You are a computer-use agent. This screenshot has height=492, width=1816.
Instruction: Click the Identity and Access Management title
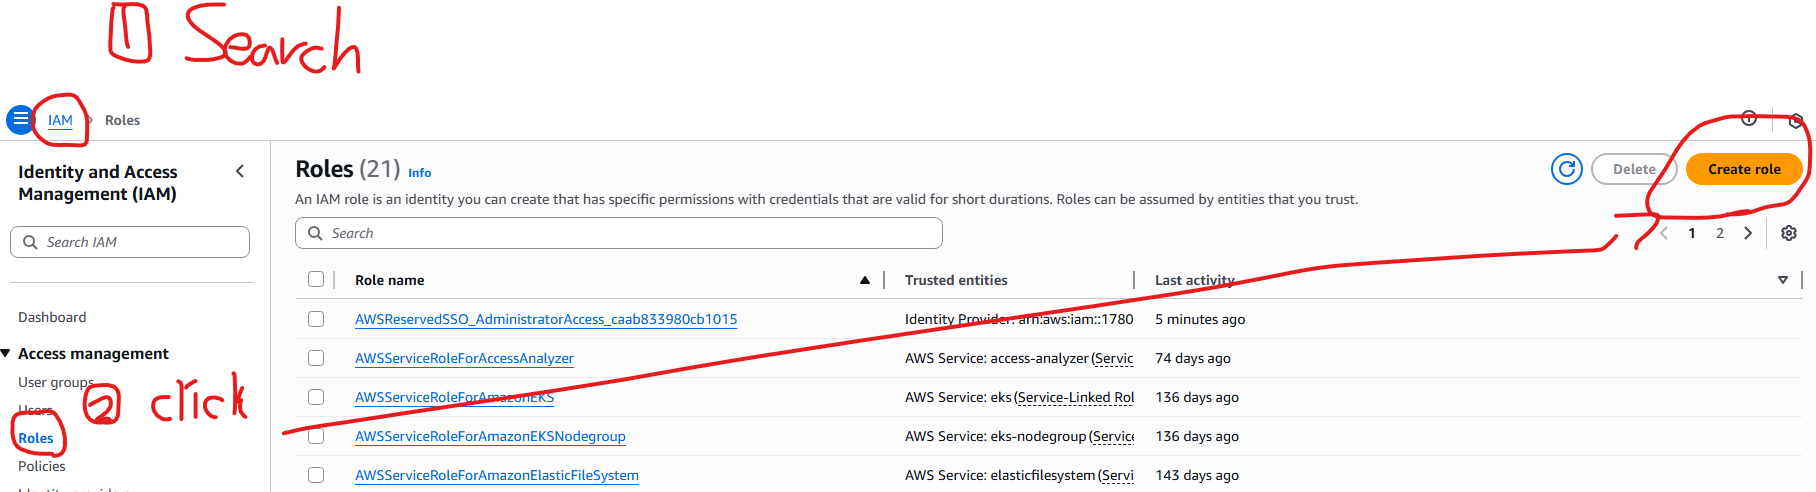98,183
